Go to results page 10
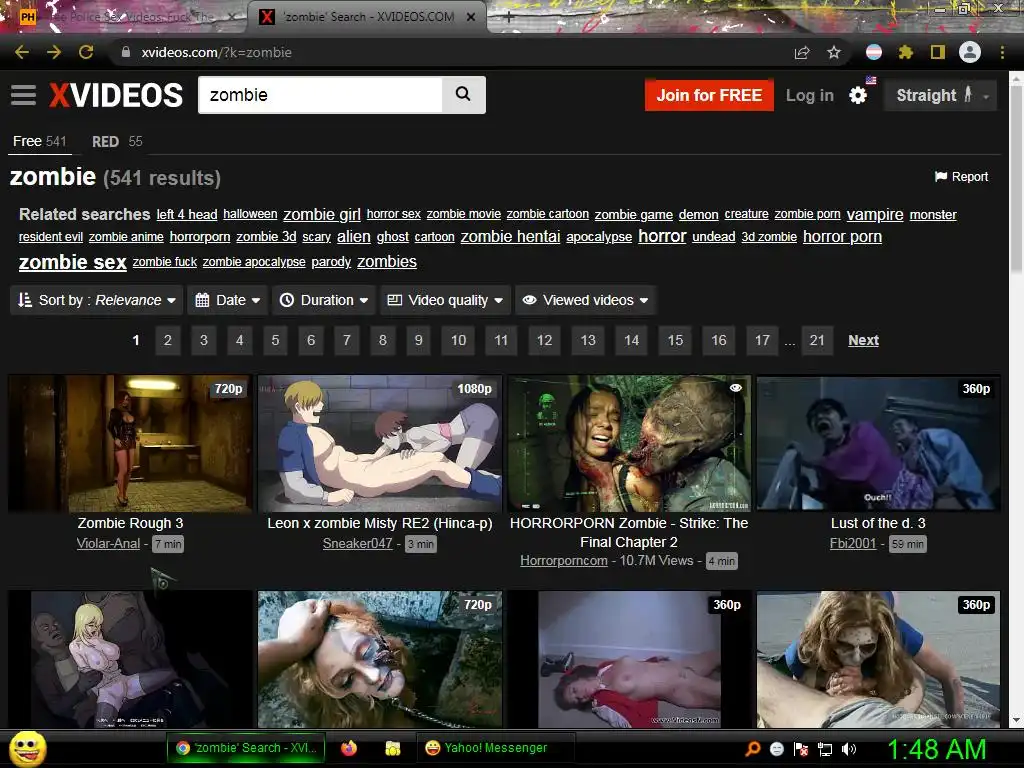The image size is (1024, 768). pyautogui.click(x=458, y=340)
